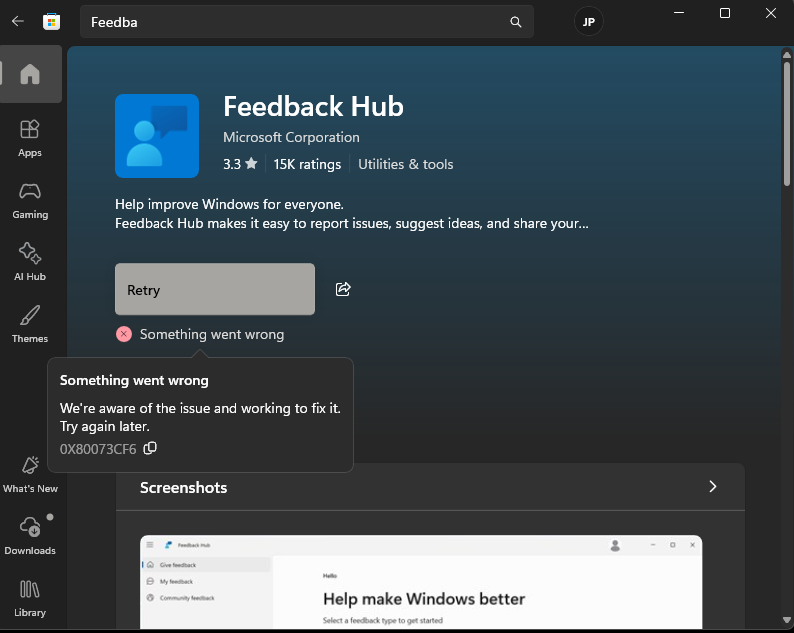Click the app description text
Image resolution: width=794 pixels, height=633 pixels.
351,214
